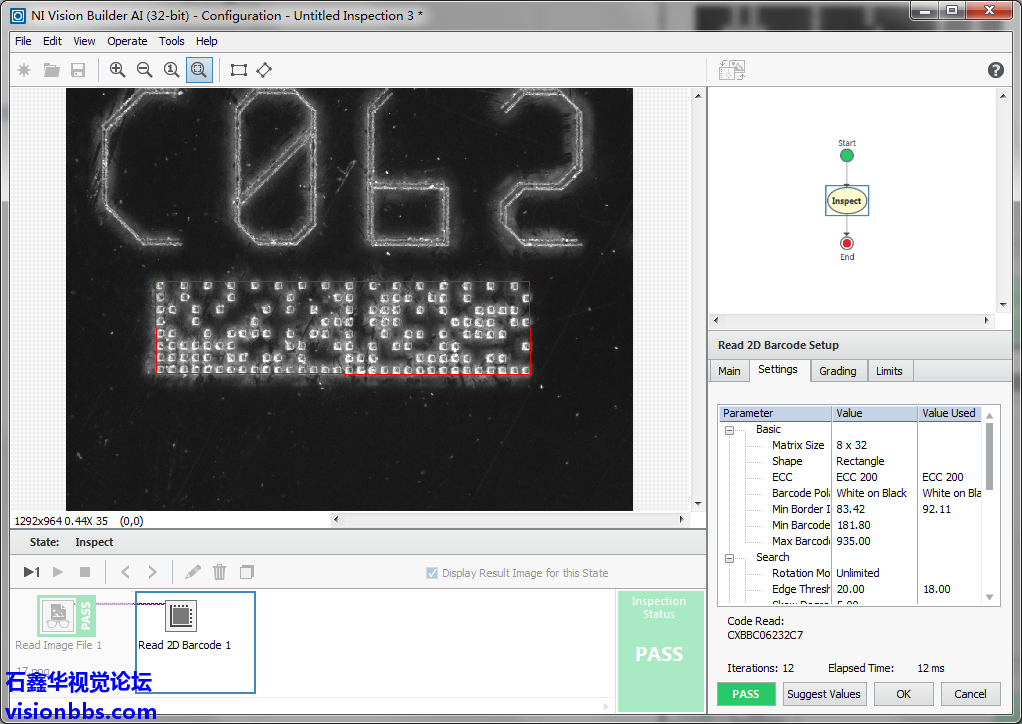The image size is (1022, 724).
Task: Switch to the Main tab
Action: (729, 371)
